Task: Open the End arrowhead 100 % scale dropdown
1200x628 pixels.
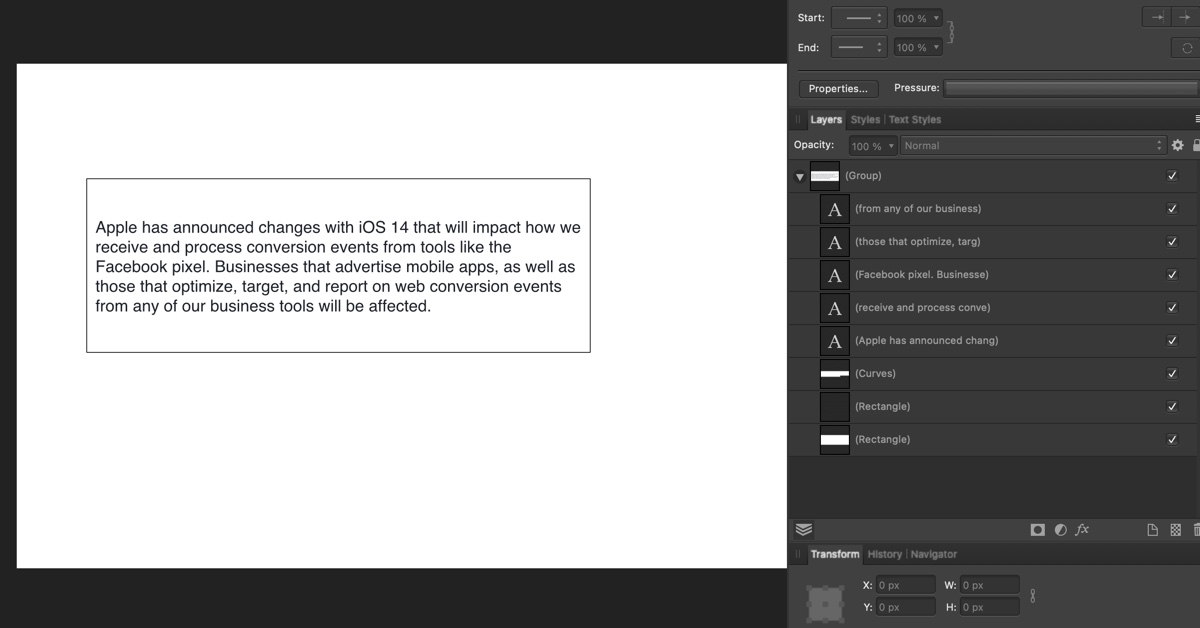Action: (918, 47)
